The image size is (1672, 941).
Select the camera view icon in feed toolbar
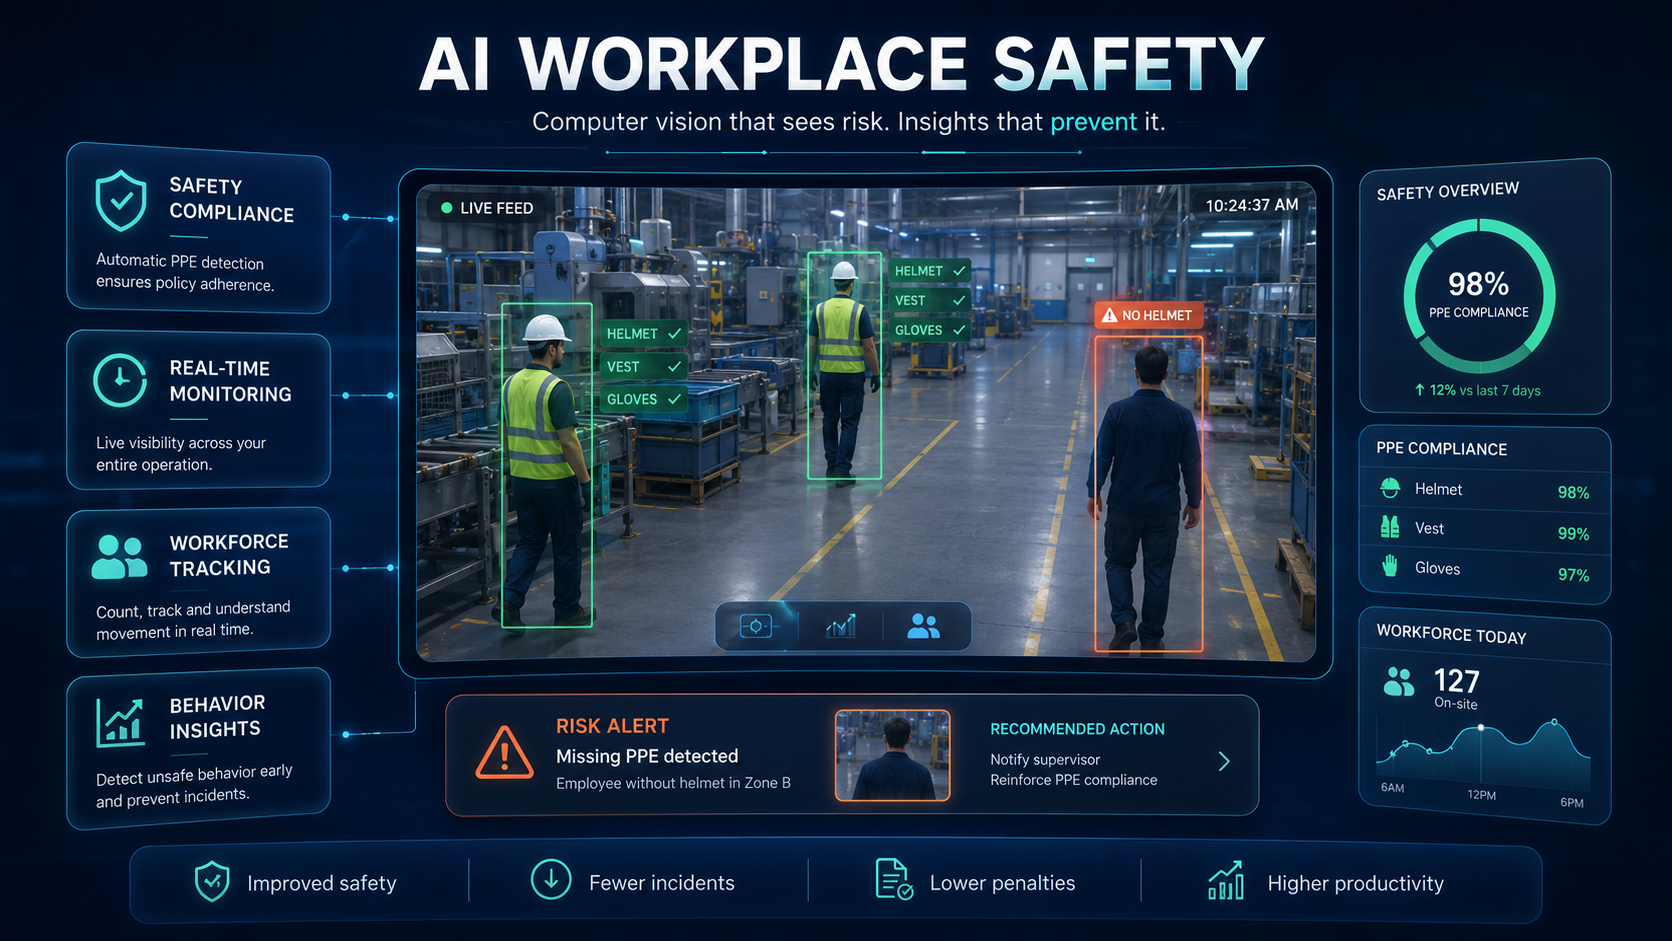756,626
